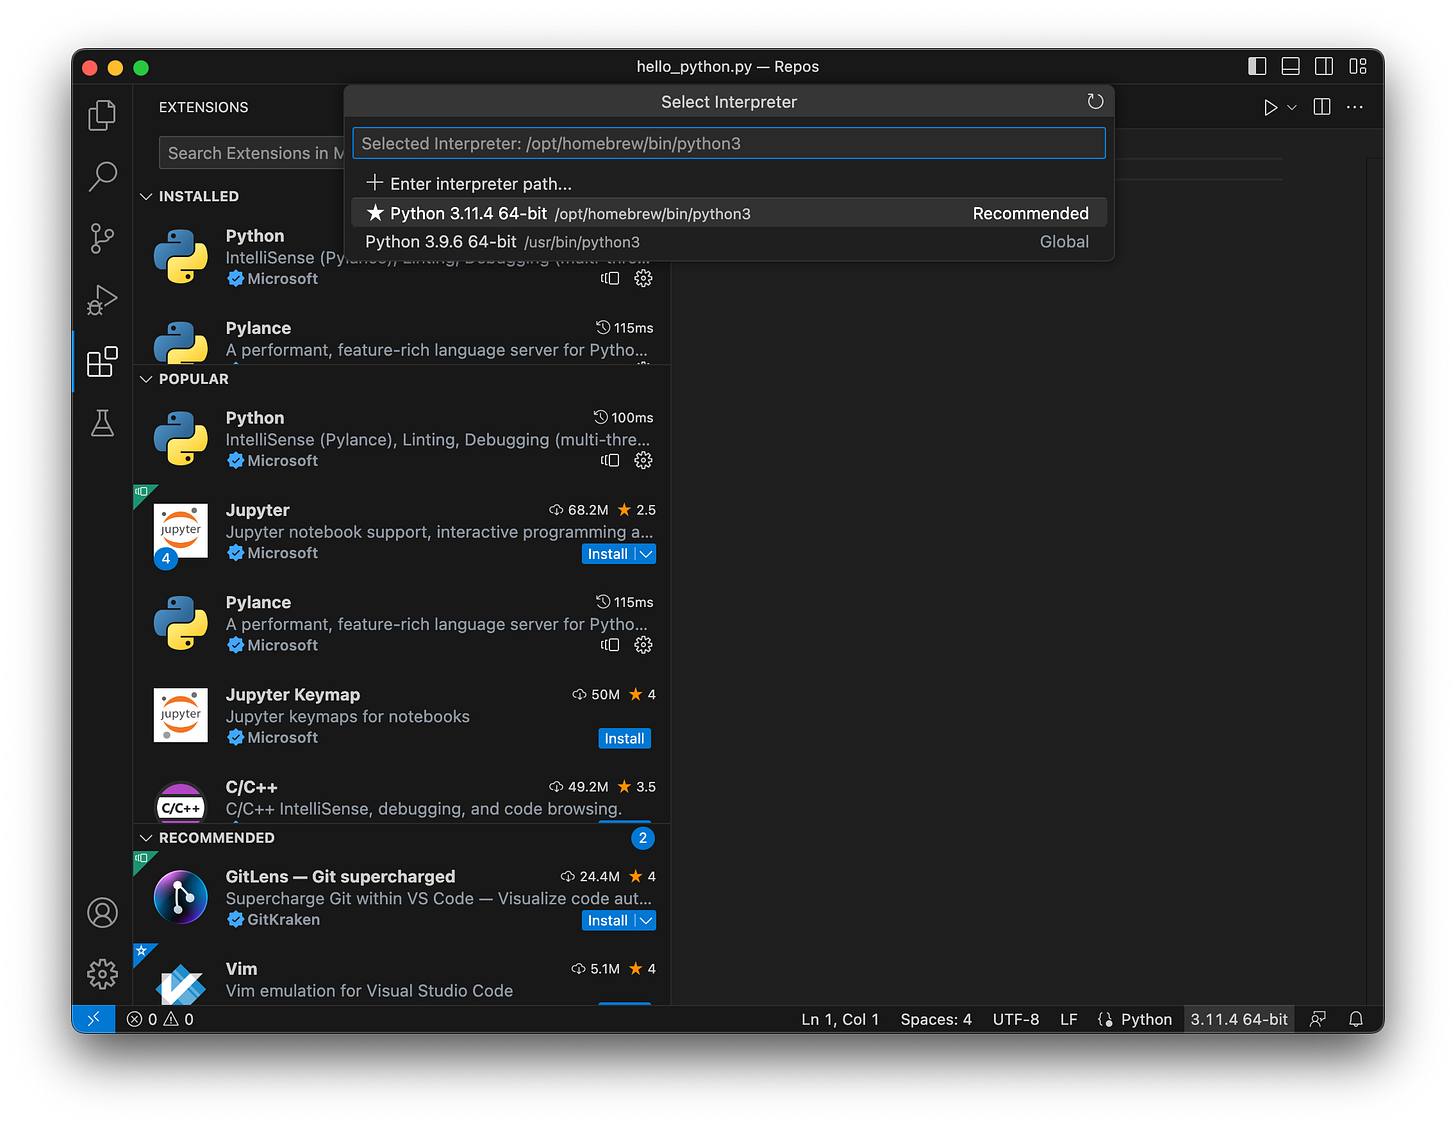Install the Jupyter Keymap extension
Image resolution: width=1456 pixels, height=1128 pixels.
[624, 739]
